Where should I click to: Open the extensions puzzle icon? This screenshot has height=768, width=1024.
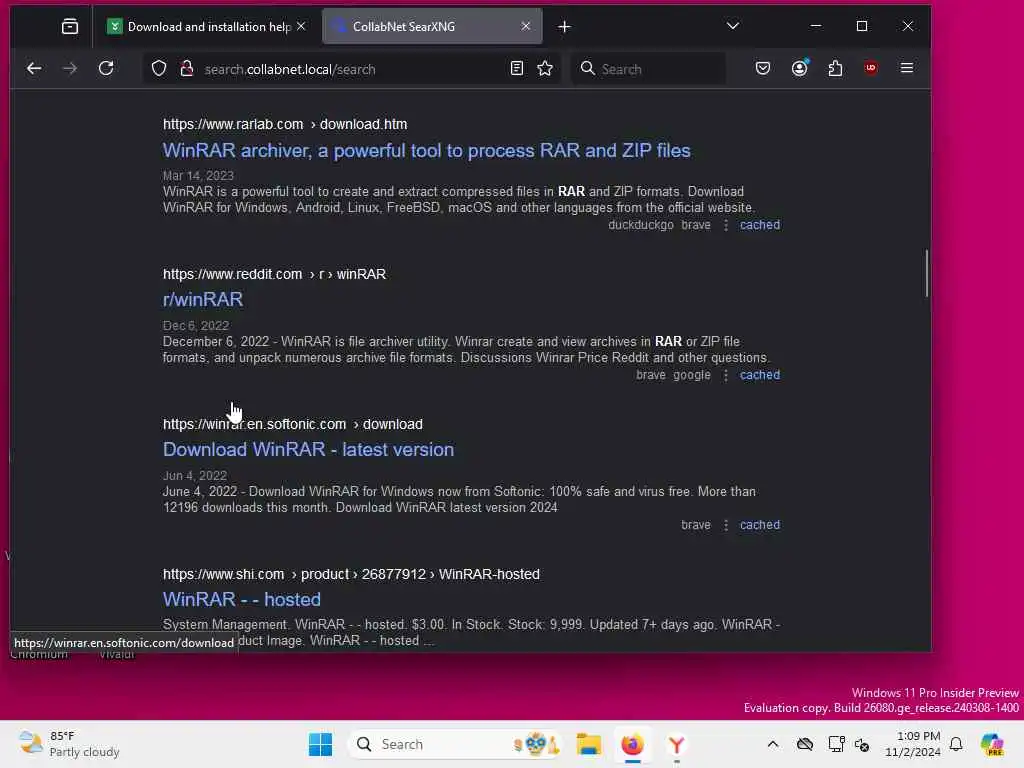835,69
